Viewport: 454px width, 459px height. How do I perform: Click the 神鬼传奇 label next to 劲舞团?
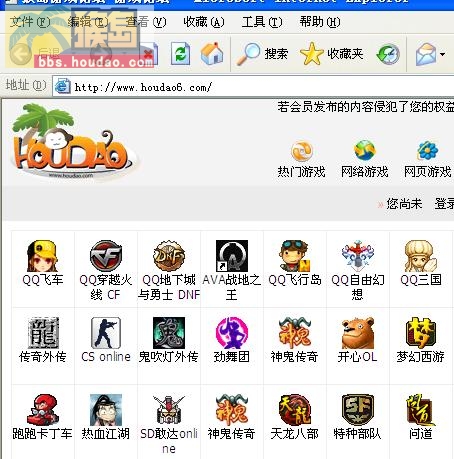pyautogui.click(x=295, y=356)
